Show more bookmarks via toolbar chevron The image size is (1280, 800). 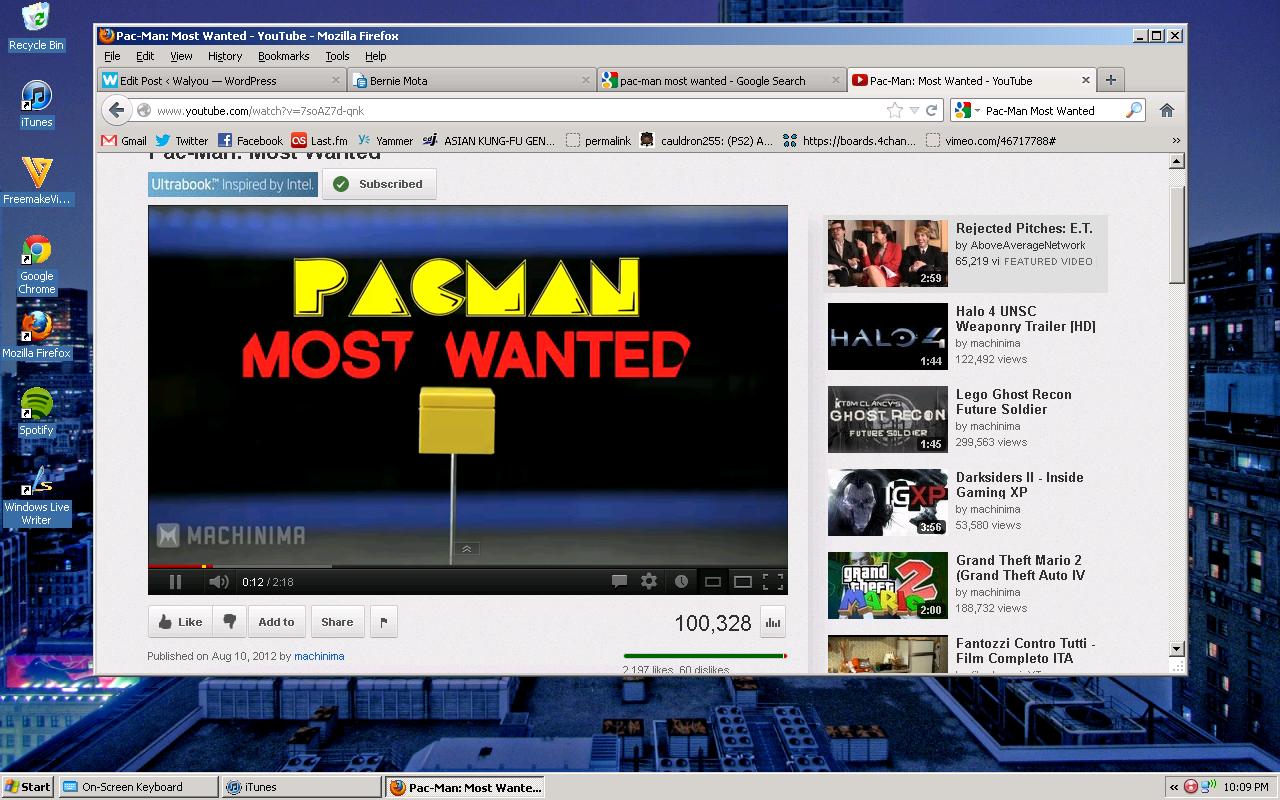click(x=1176, y=141)
